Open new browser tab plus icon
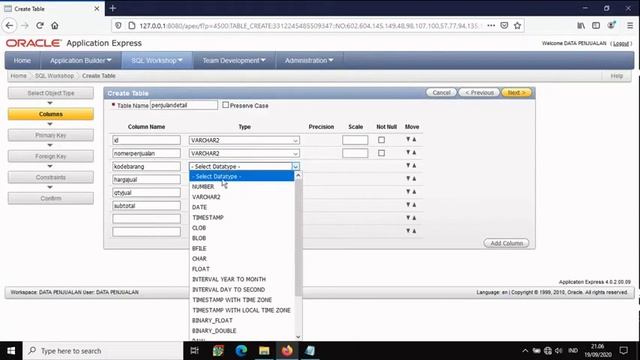640x360 pixels. (113, 8)
